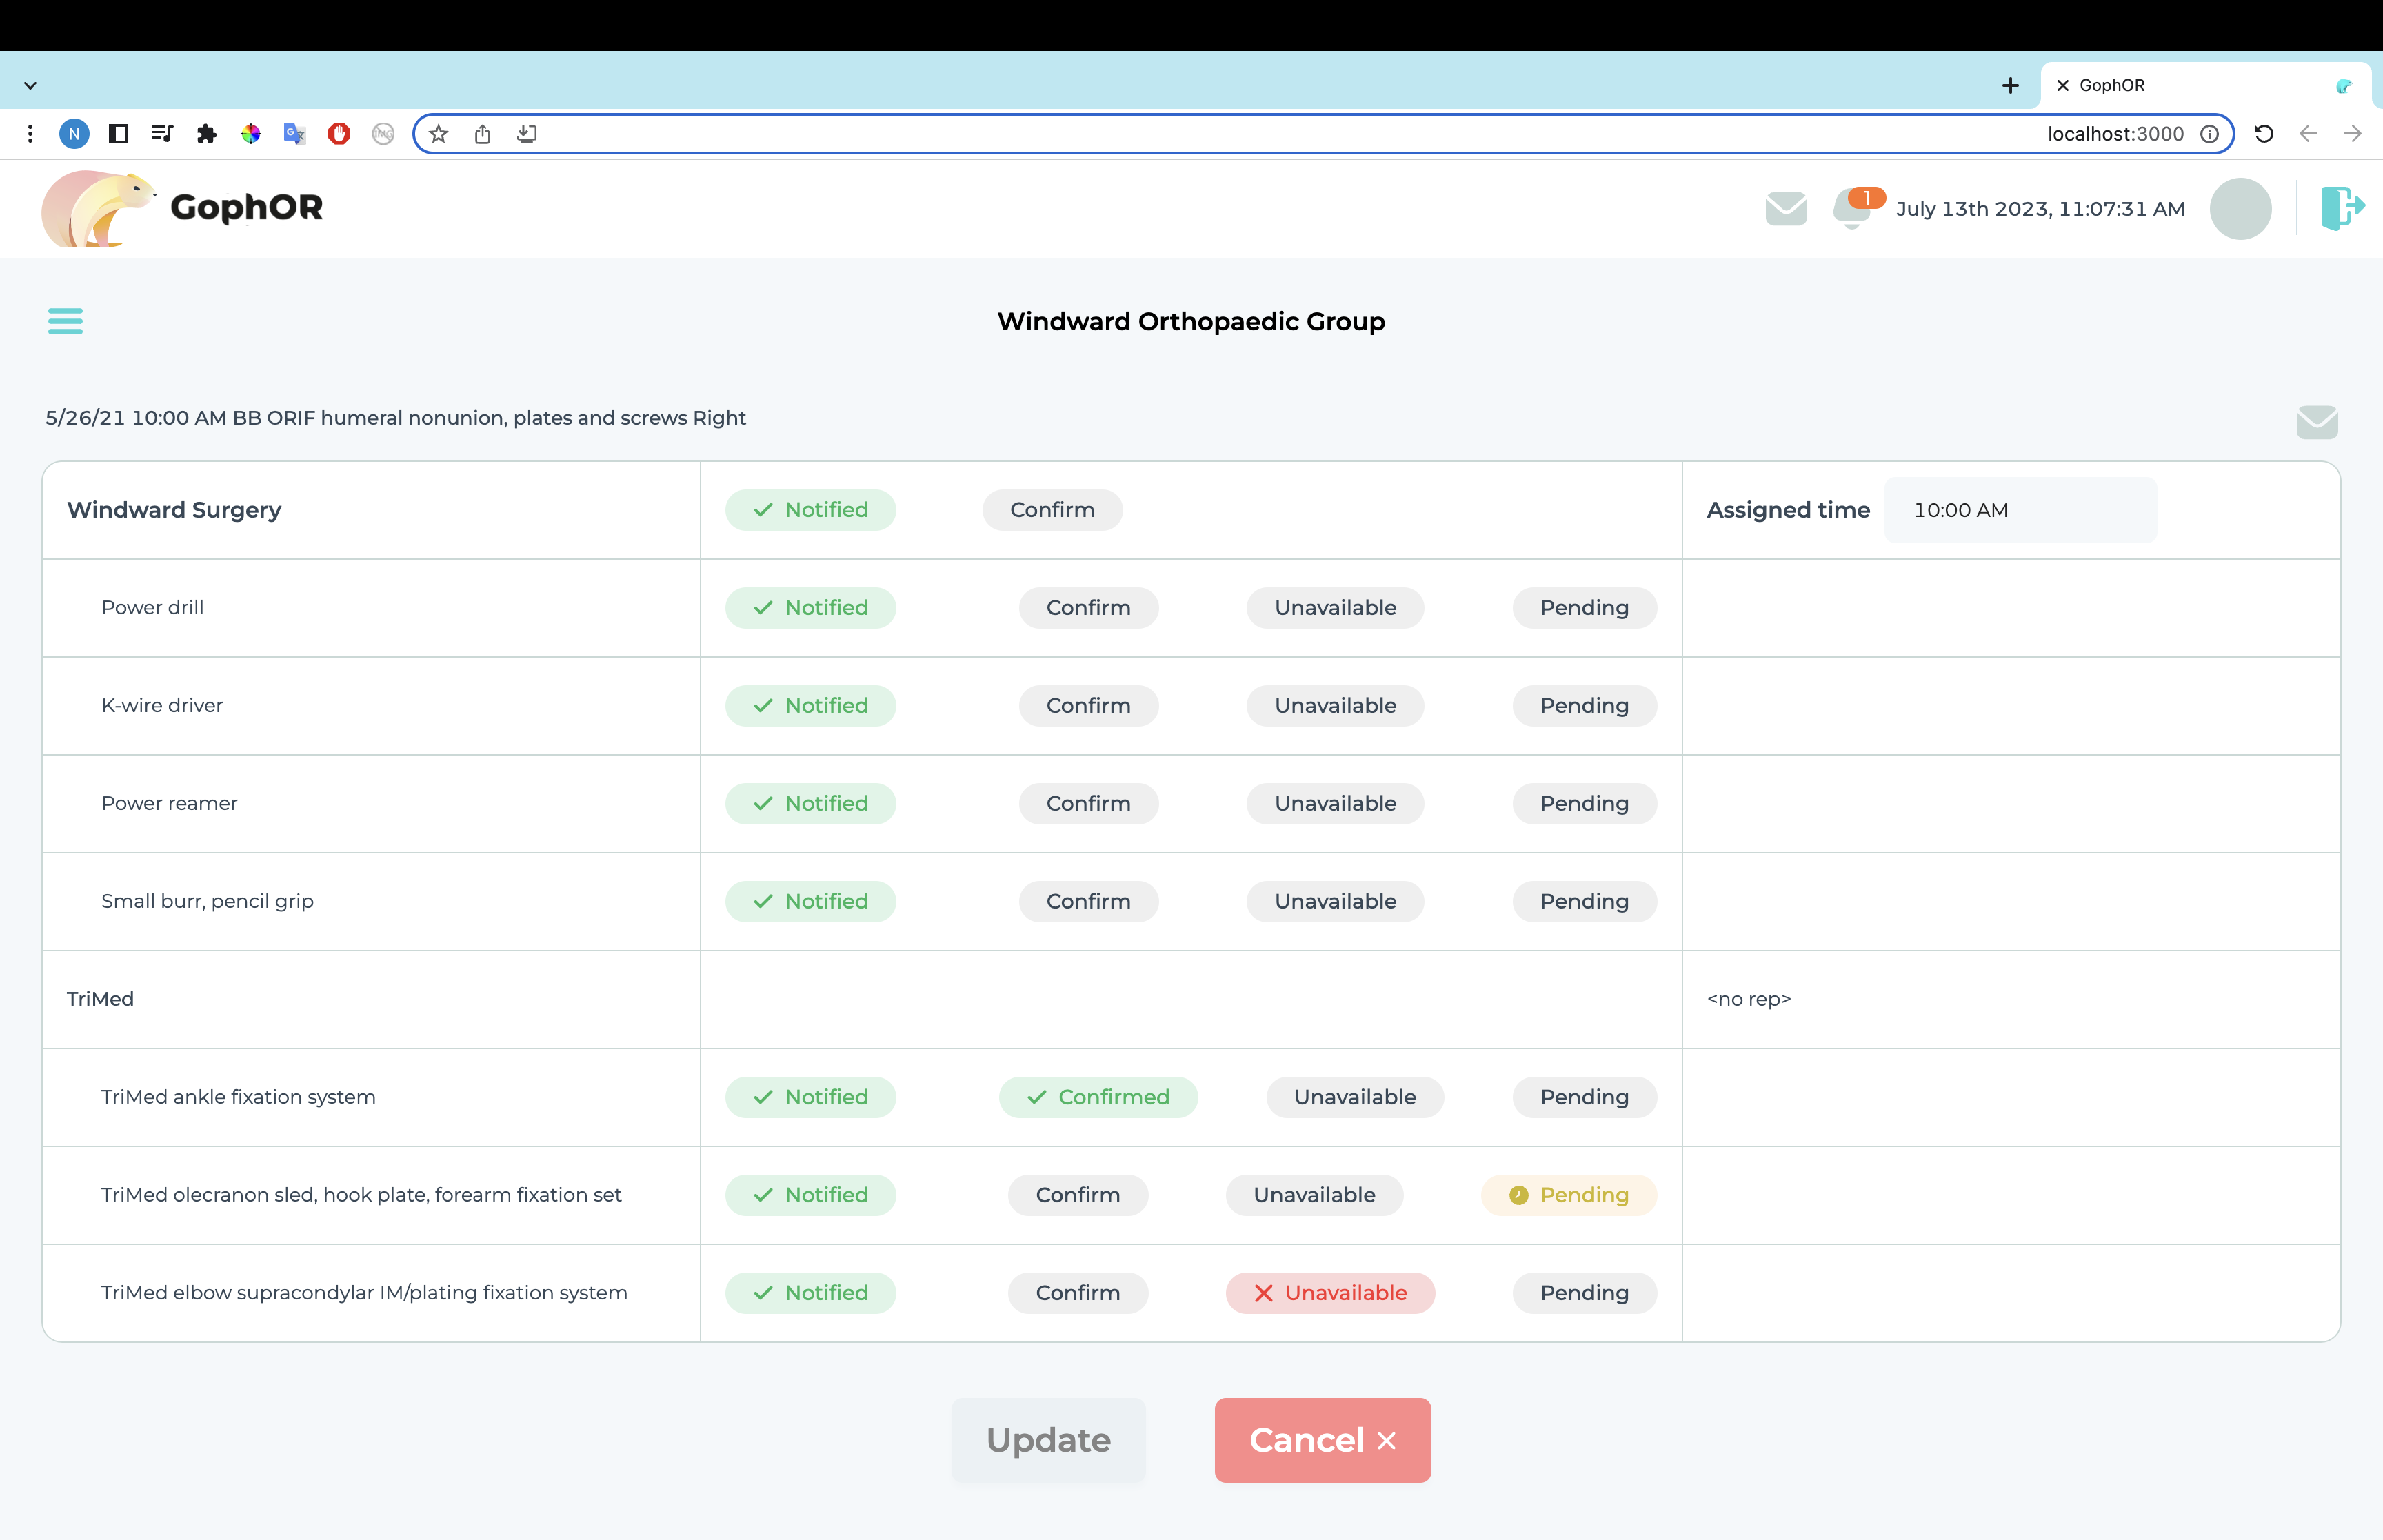Screen dimensions: 2383x1540
Task: Confirm TriMed elbow supracondylar system
Action: [x=1078, y=1293]
